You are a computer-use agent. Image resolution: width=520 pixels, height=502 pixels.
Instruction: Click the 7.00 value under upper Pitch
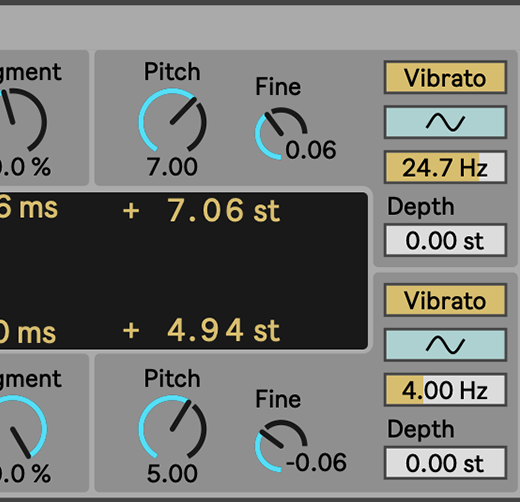(172, 167)
